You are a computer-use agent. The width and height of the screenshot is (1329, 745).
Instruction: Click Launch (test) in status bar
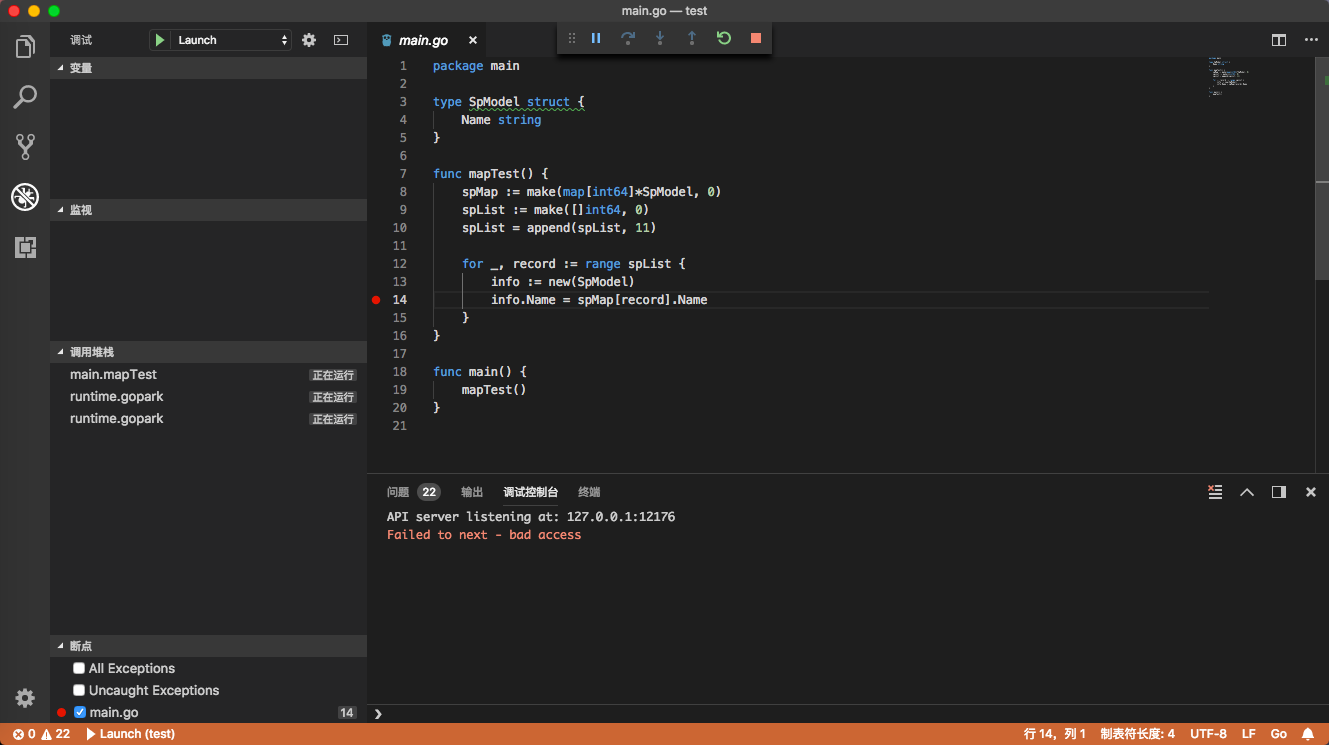tap(131, 734)
